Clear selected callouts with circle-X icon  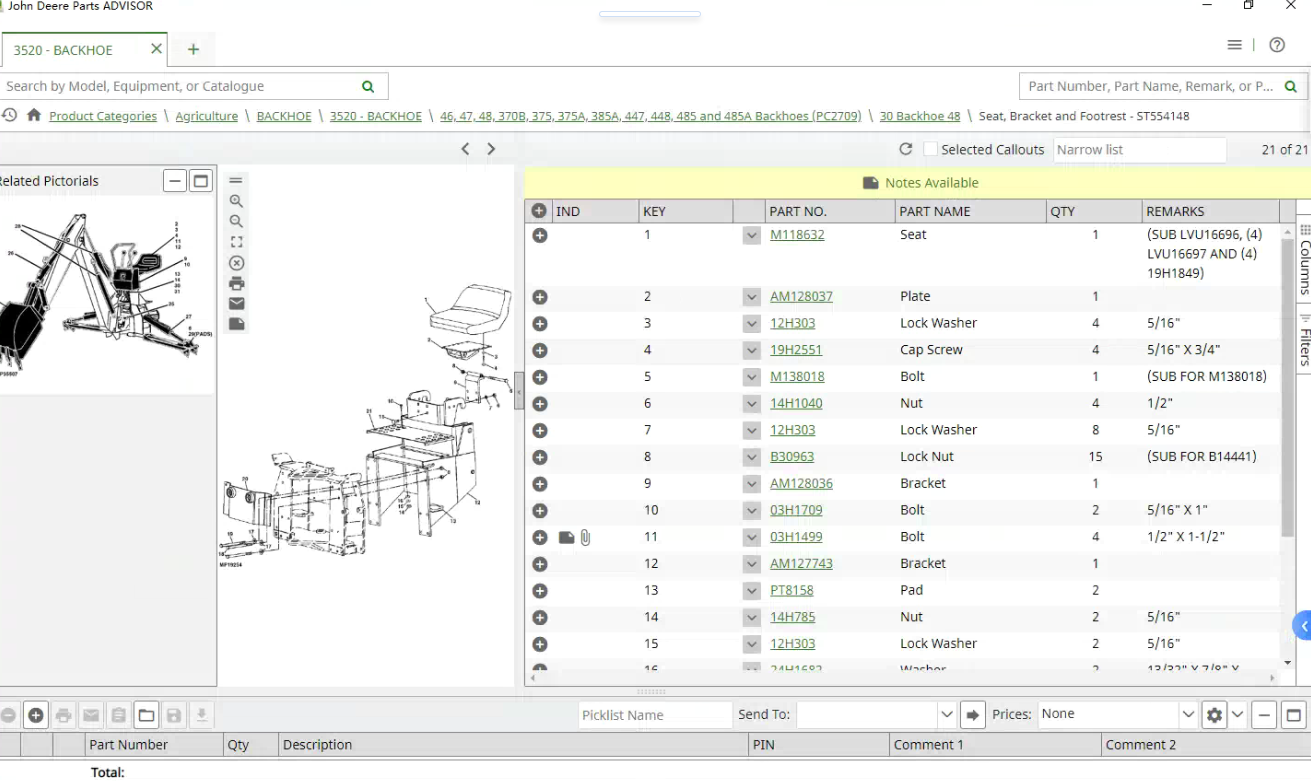coord(236,263)
